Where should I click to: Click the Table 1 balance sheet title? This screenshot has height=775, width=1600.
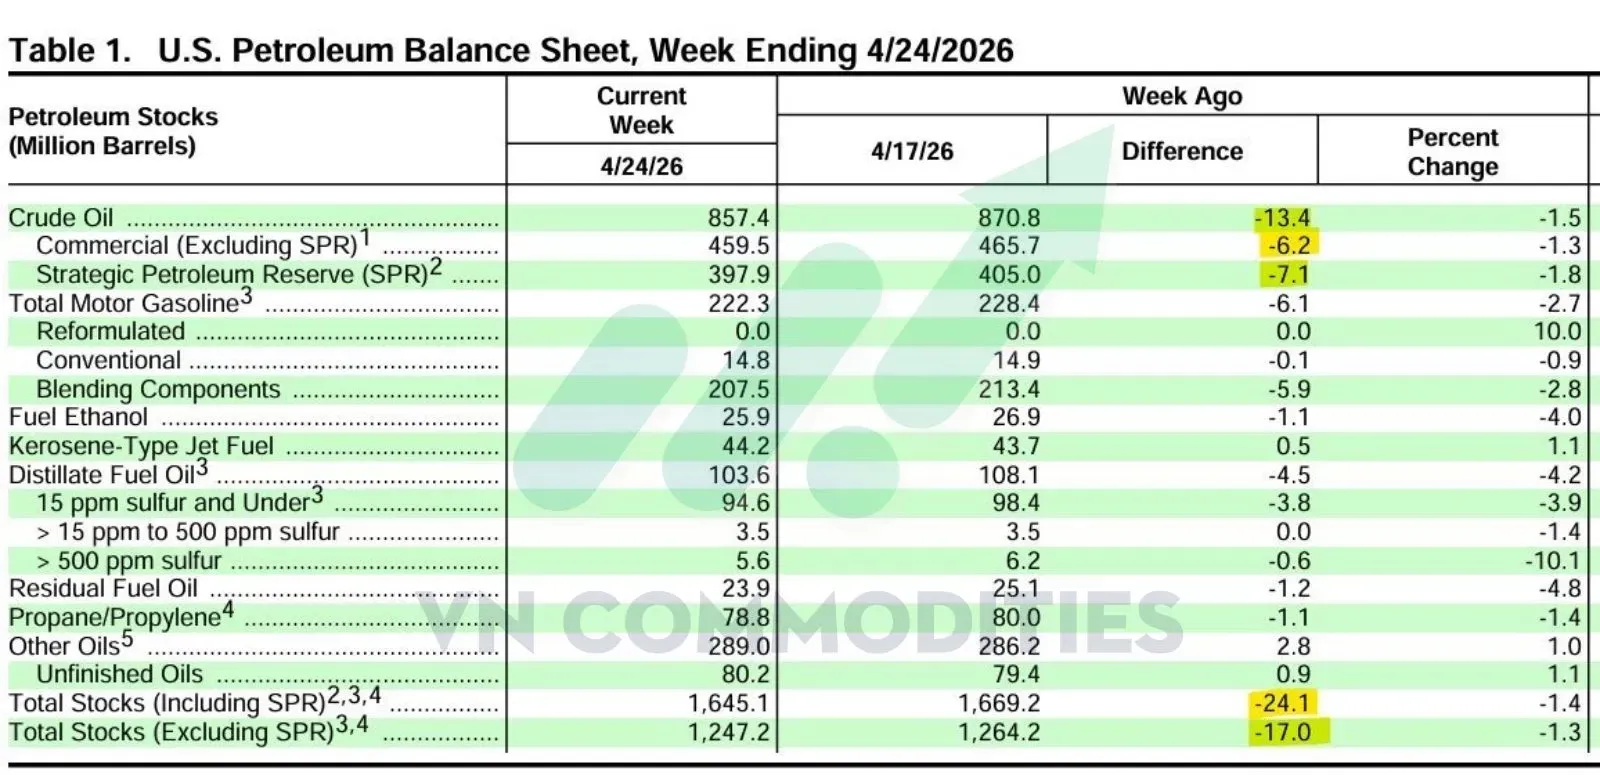[511, 50]
